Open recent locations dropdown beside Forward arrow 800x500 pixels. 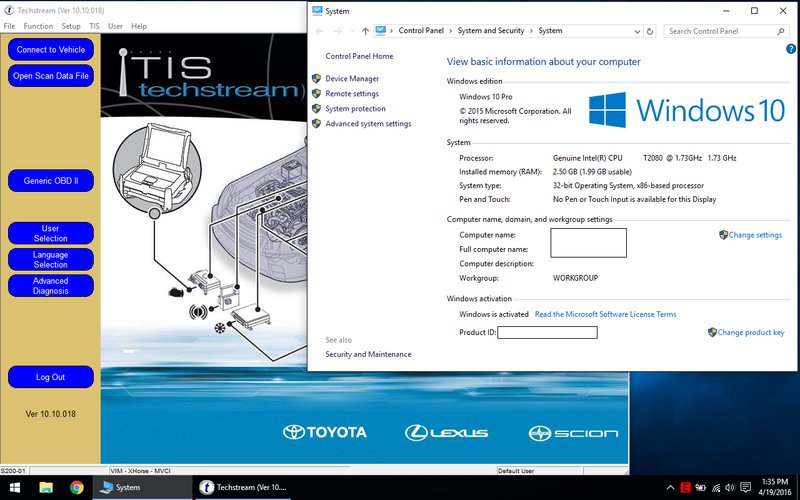pos(353,31)
